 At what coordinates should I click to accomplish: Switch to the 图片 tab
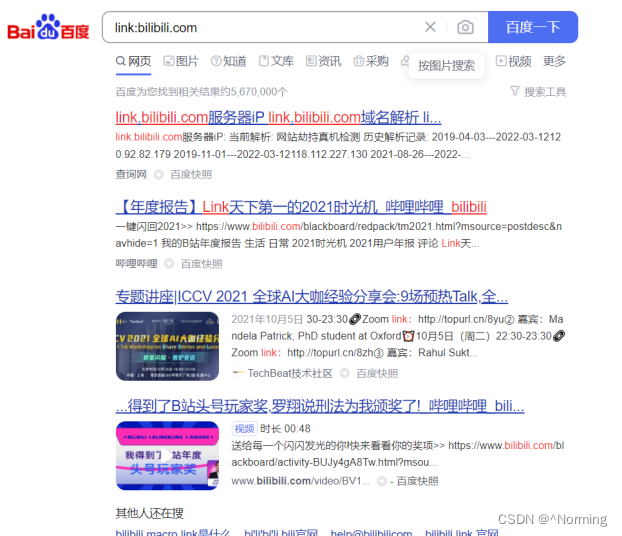point(181,61)
